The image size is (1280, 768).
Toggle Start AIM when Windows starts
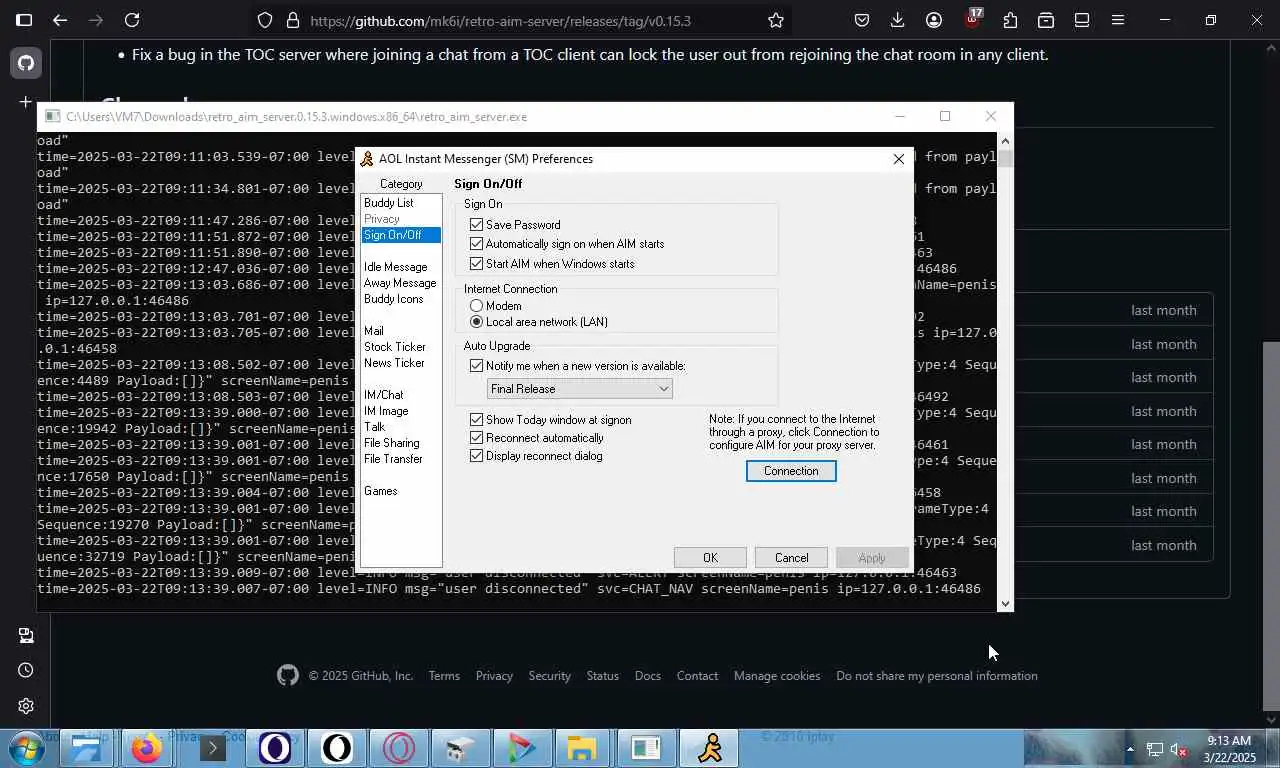click(x=476, y=264)
